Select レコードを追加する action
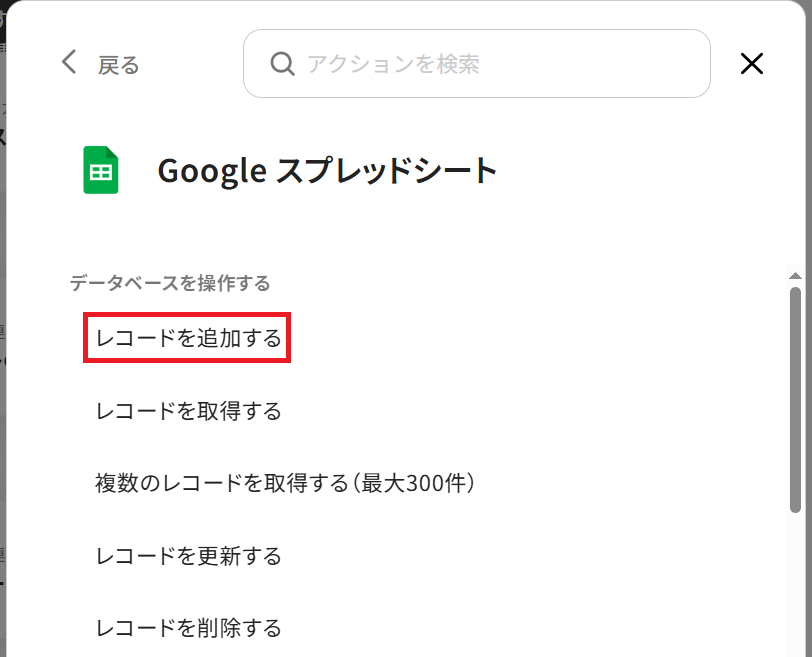Image resolution: width=812 pixels, height=657 pixels. tap(188, 338)
